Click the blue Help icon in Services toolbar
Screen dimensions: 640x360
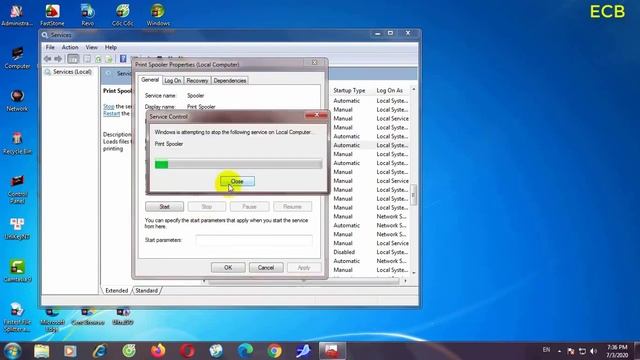point(123,59)
